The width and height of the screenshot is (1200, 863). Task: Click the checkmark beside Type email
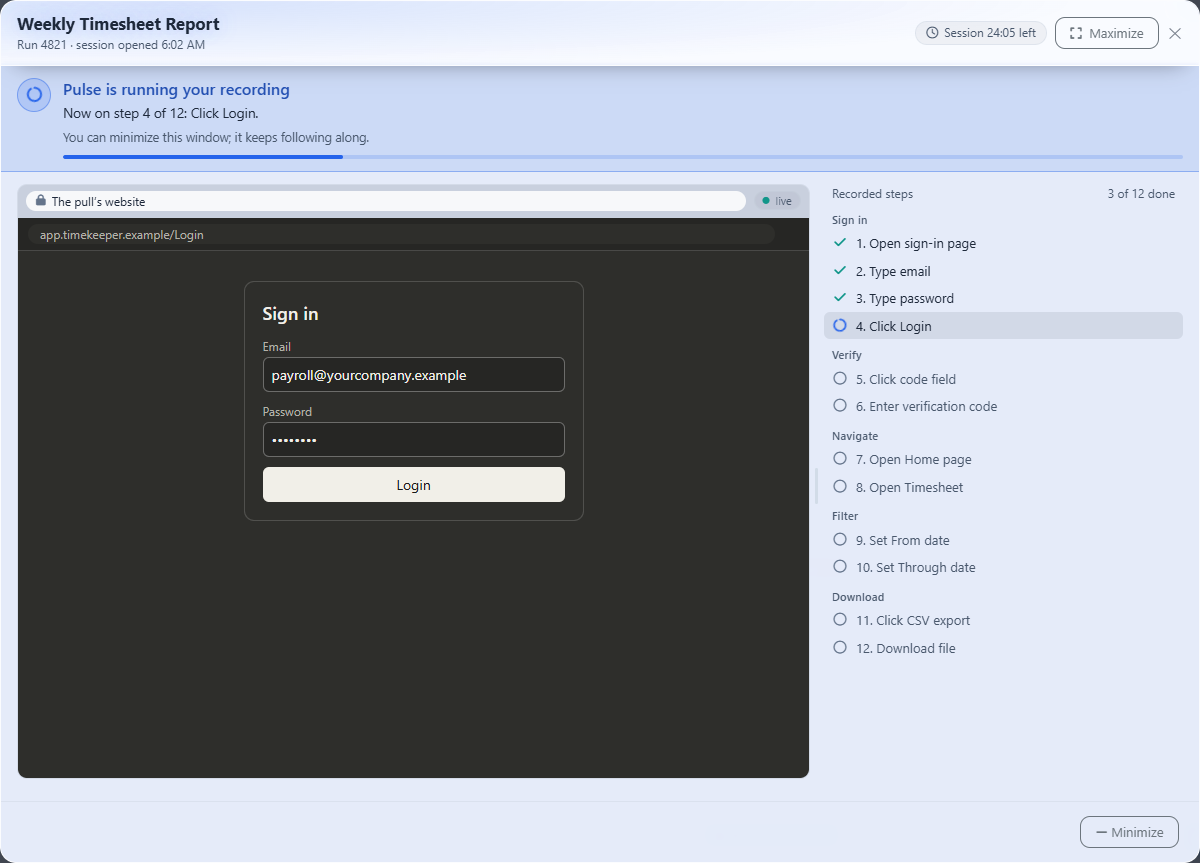(x=840, y=271)
